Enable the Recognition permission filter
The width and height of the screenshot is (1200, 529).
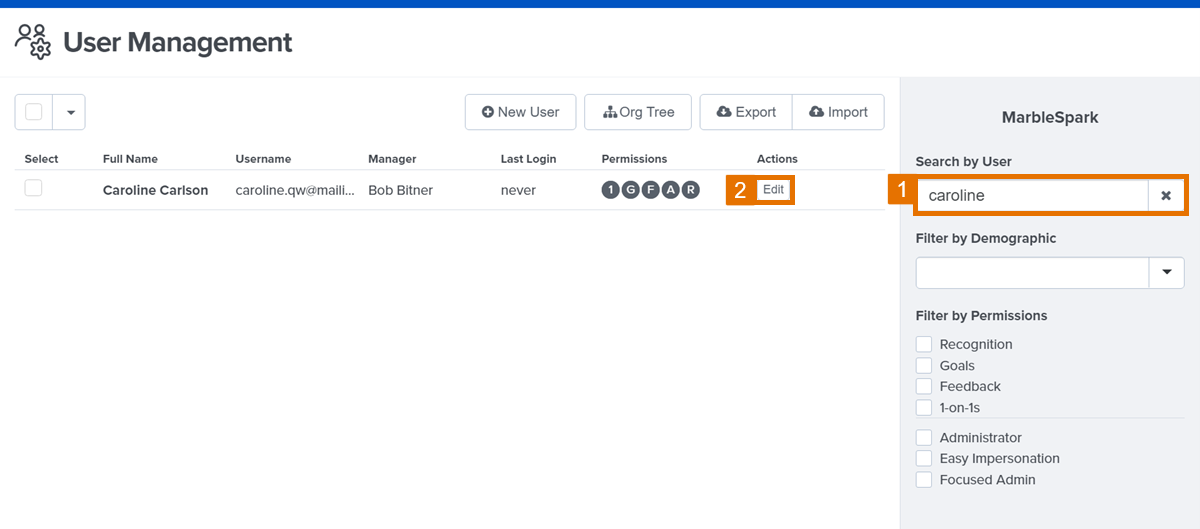click(x=924, y=344)
